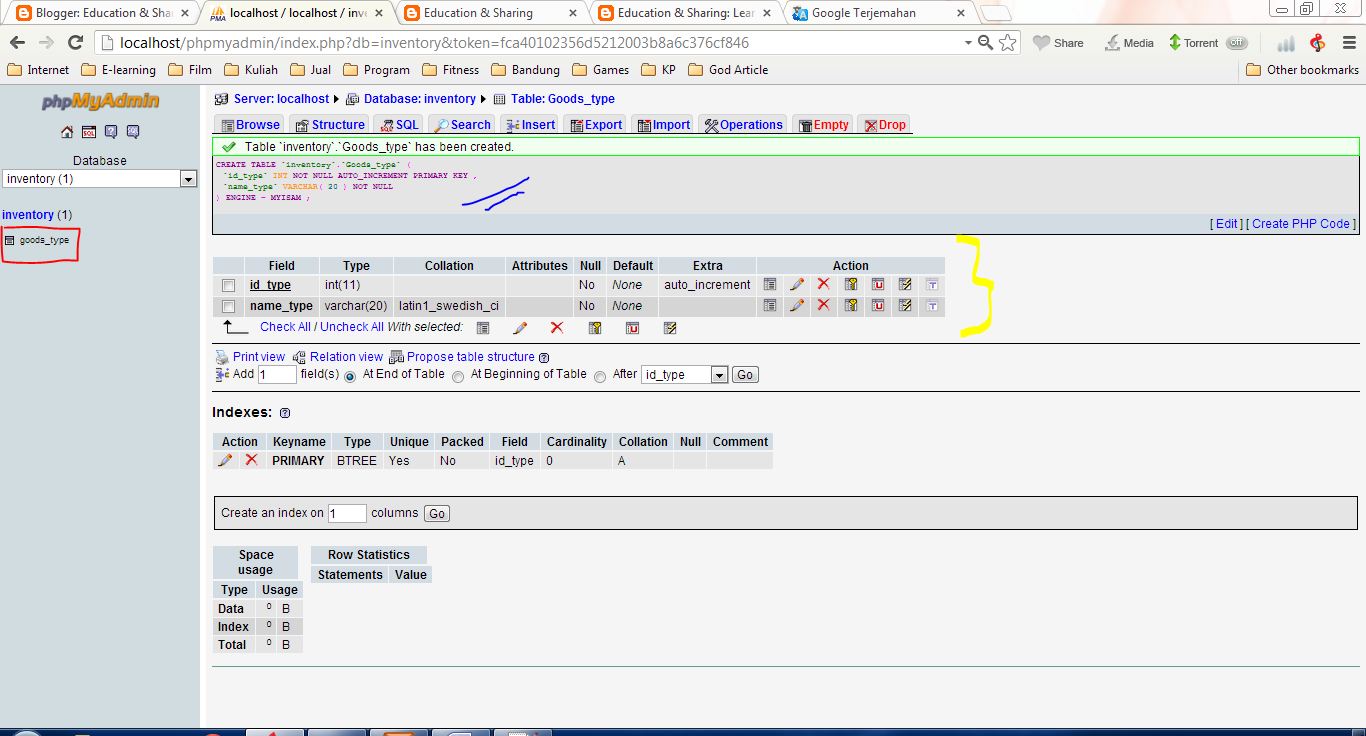This screenshot has width=1366, height=736.
Task: Edit the PRIMARY index under Indexes
Action: [x=225, y=460]
